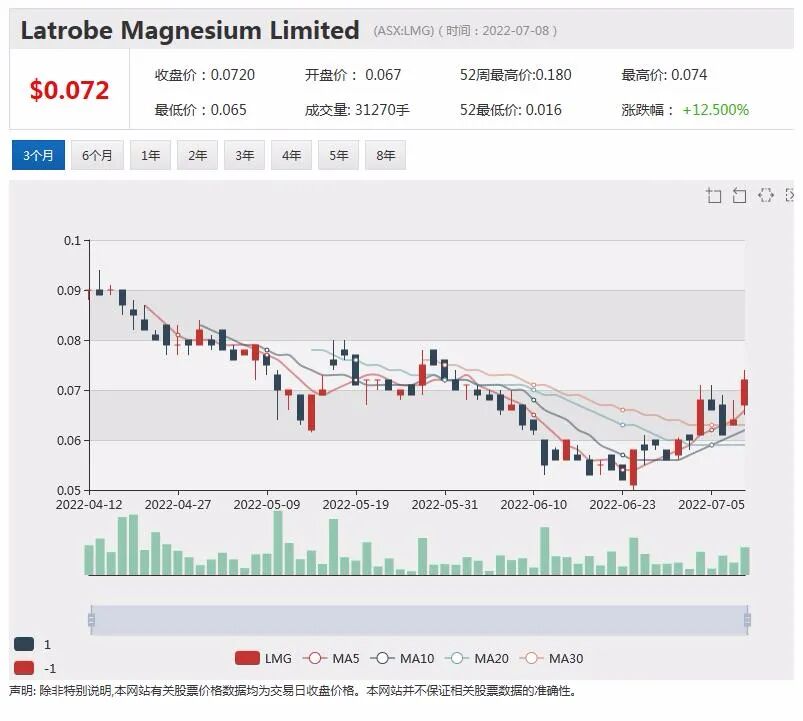Click the +12.500% change percentage
803x721 pixels.
[715, 110]
